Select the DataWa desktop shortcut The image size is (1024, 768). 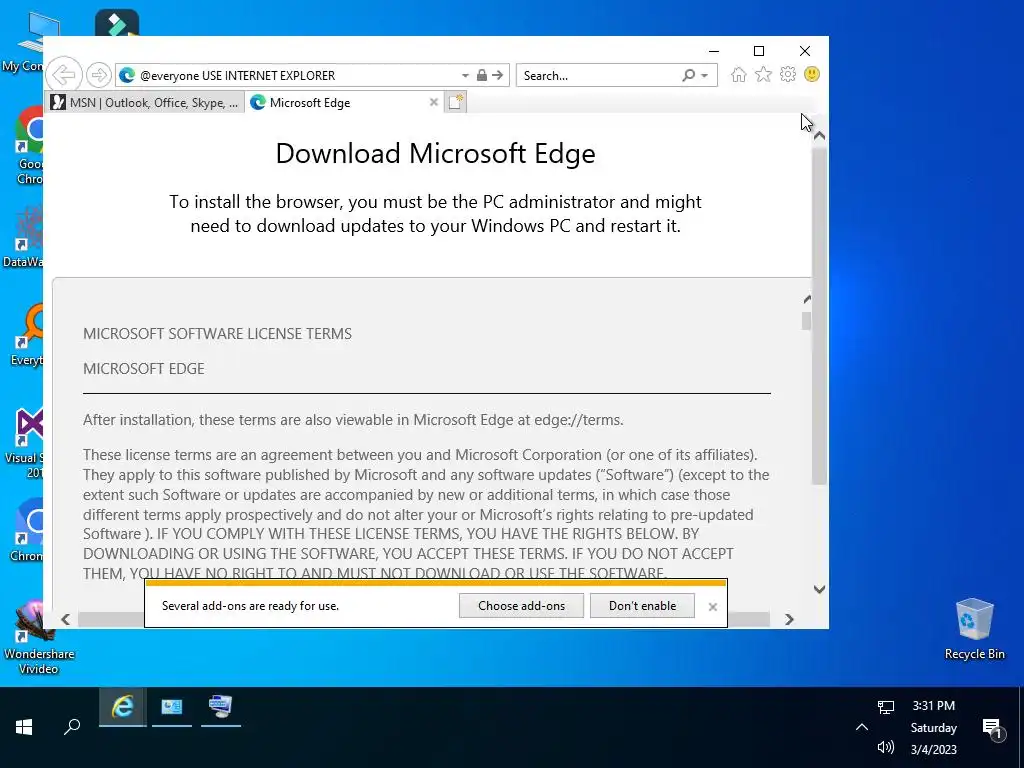(24, 236)
